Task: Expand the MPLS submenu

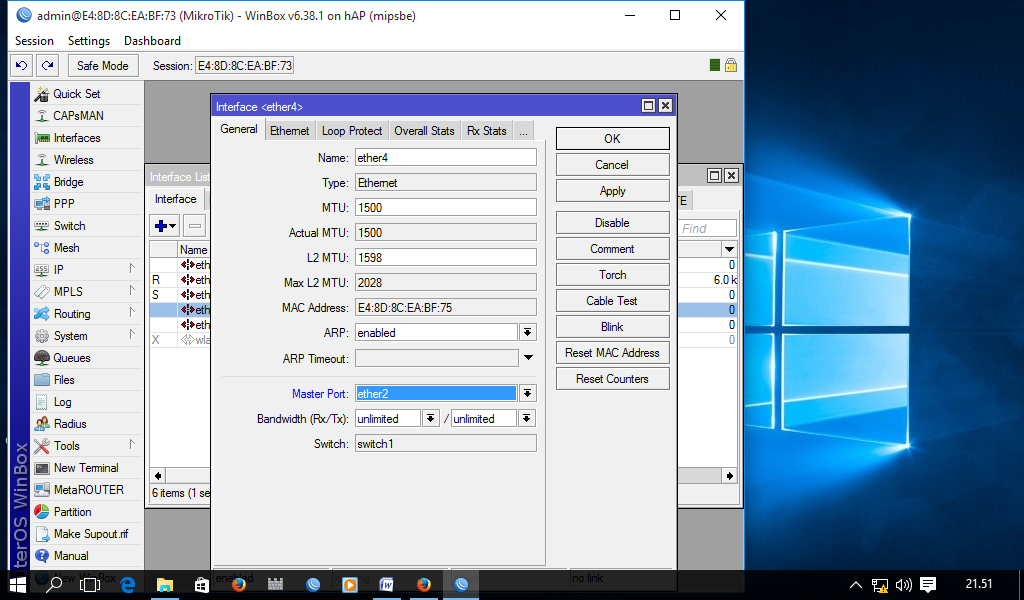Action: click(132, 291)
